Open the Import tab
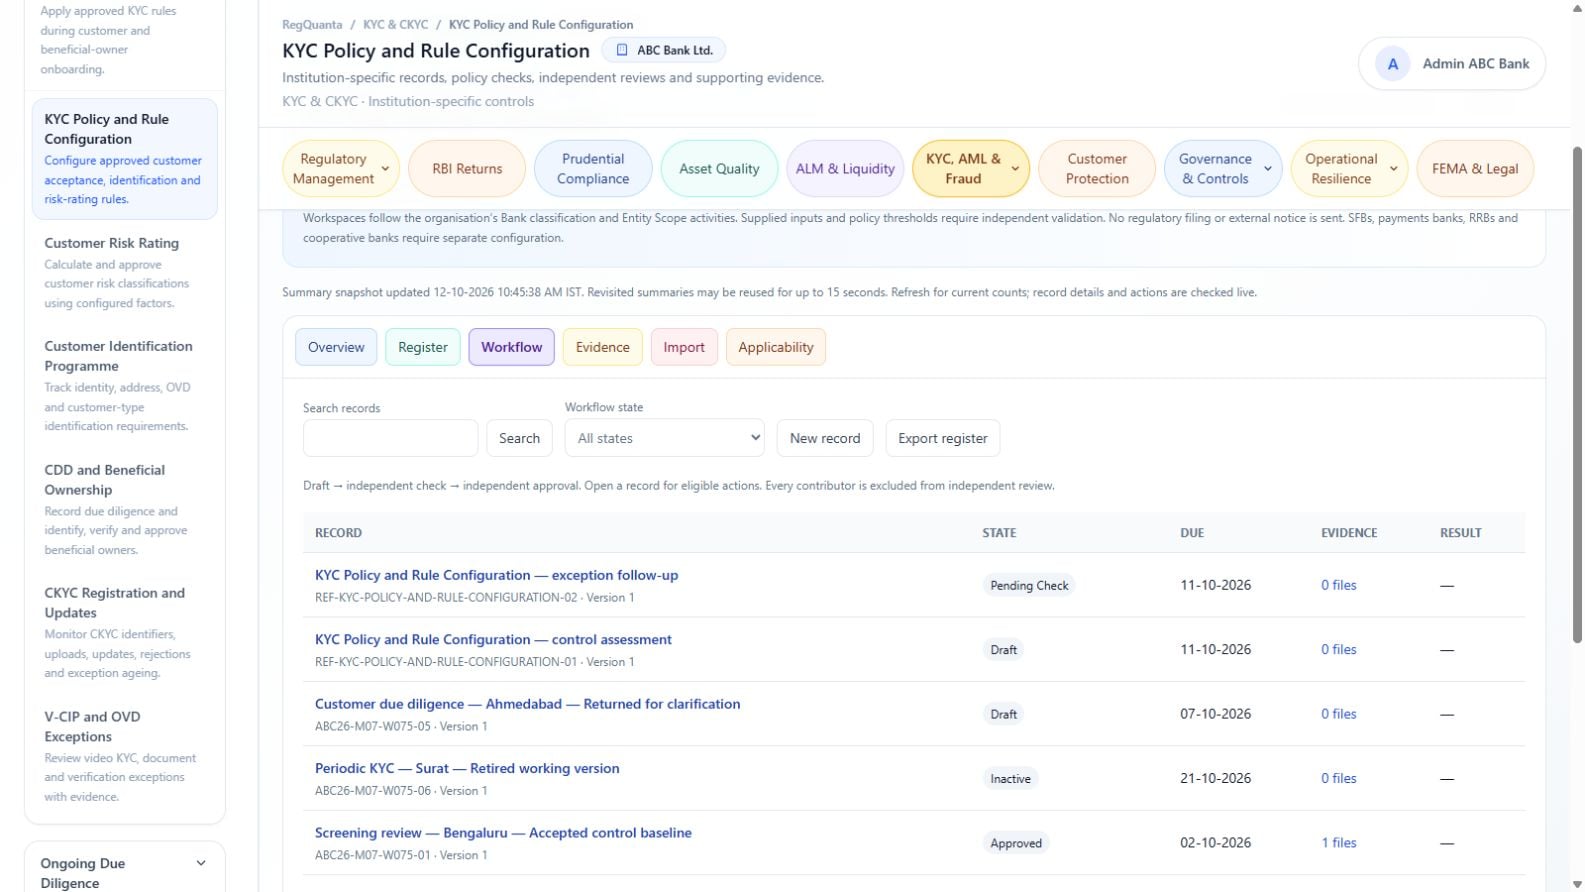The width and height of the screenshot is (1585, 892). click(x=684, y=347)
